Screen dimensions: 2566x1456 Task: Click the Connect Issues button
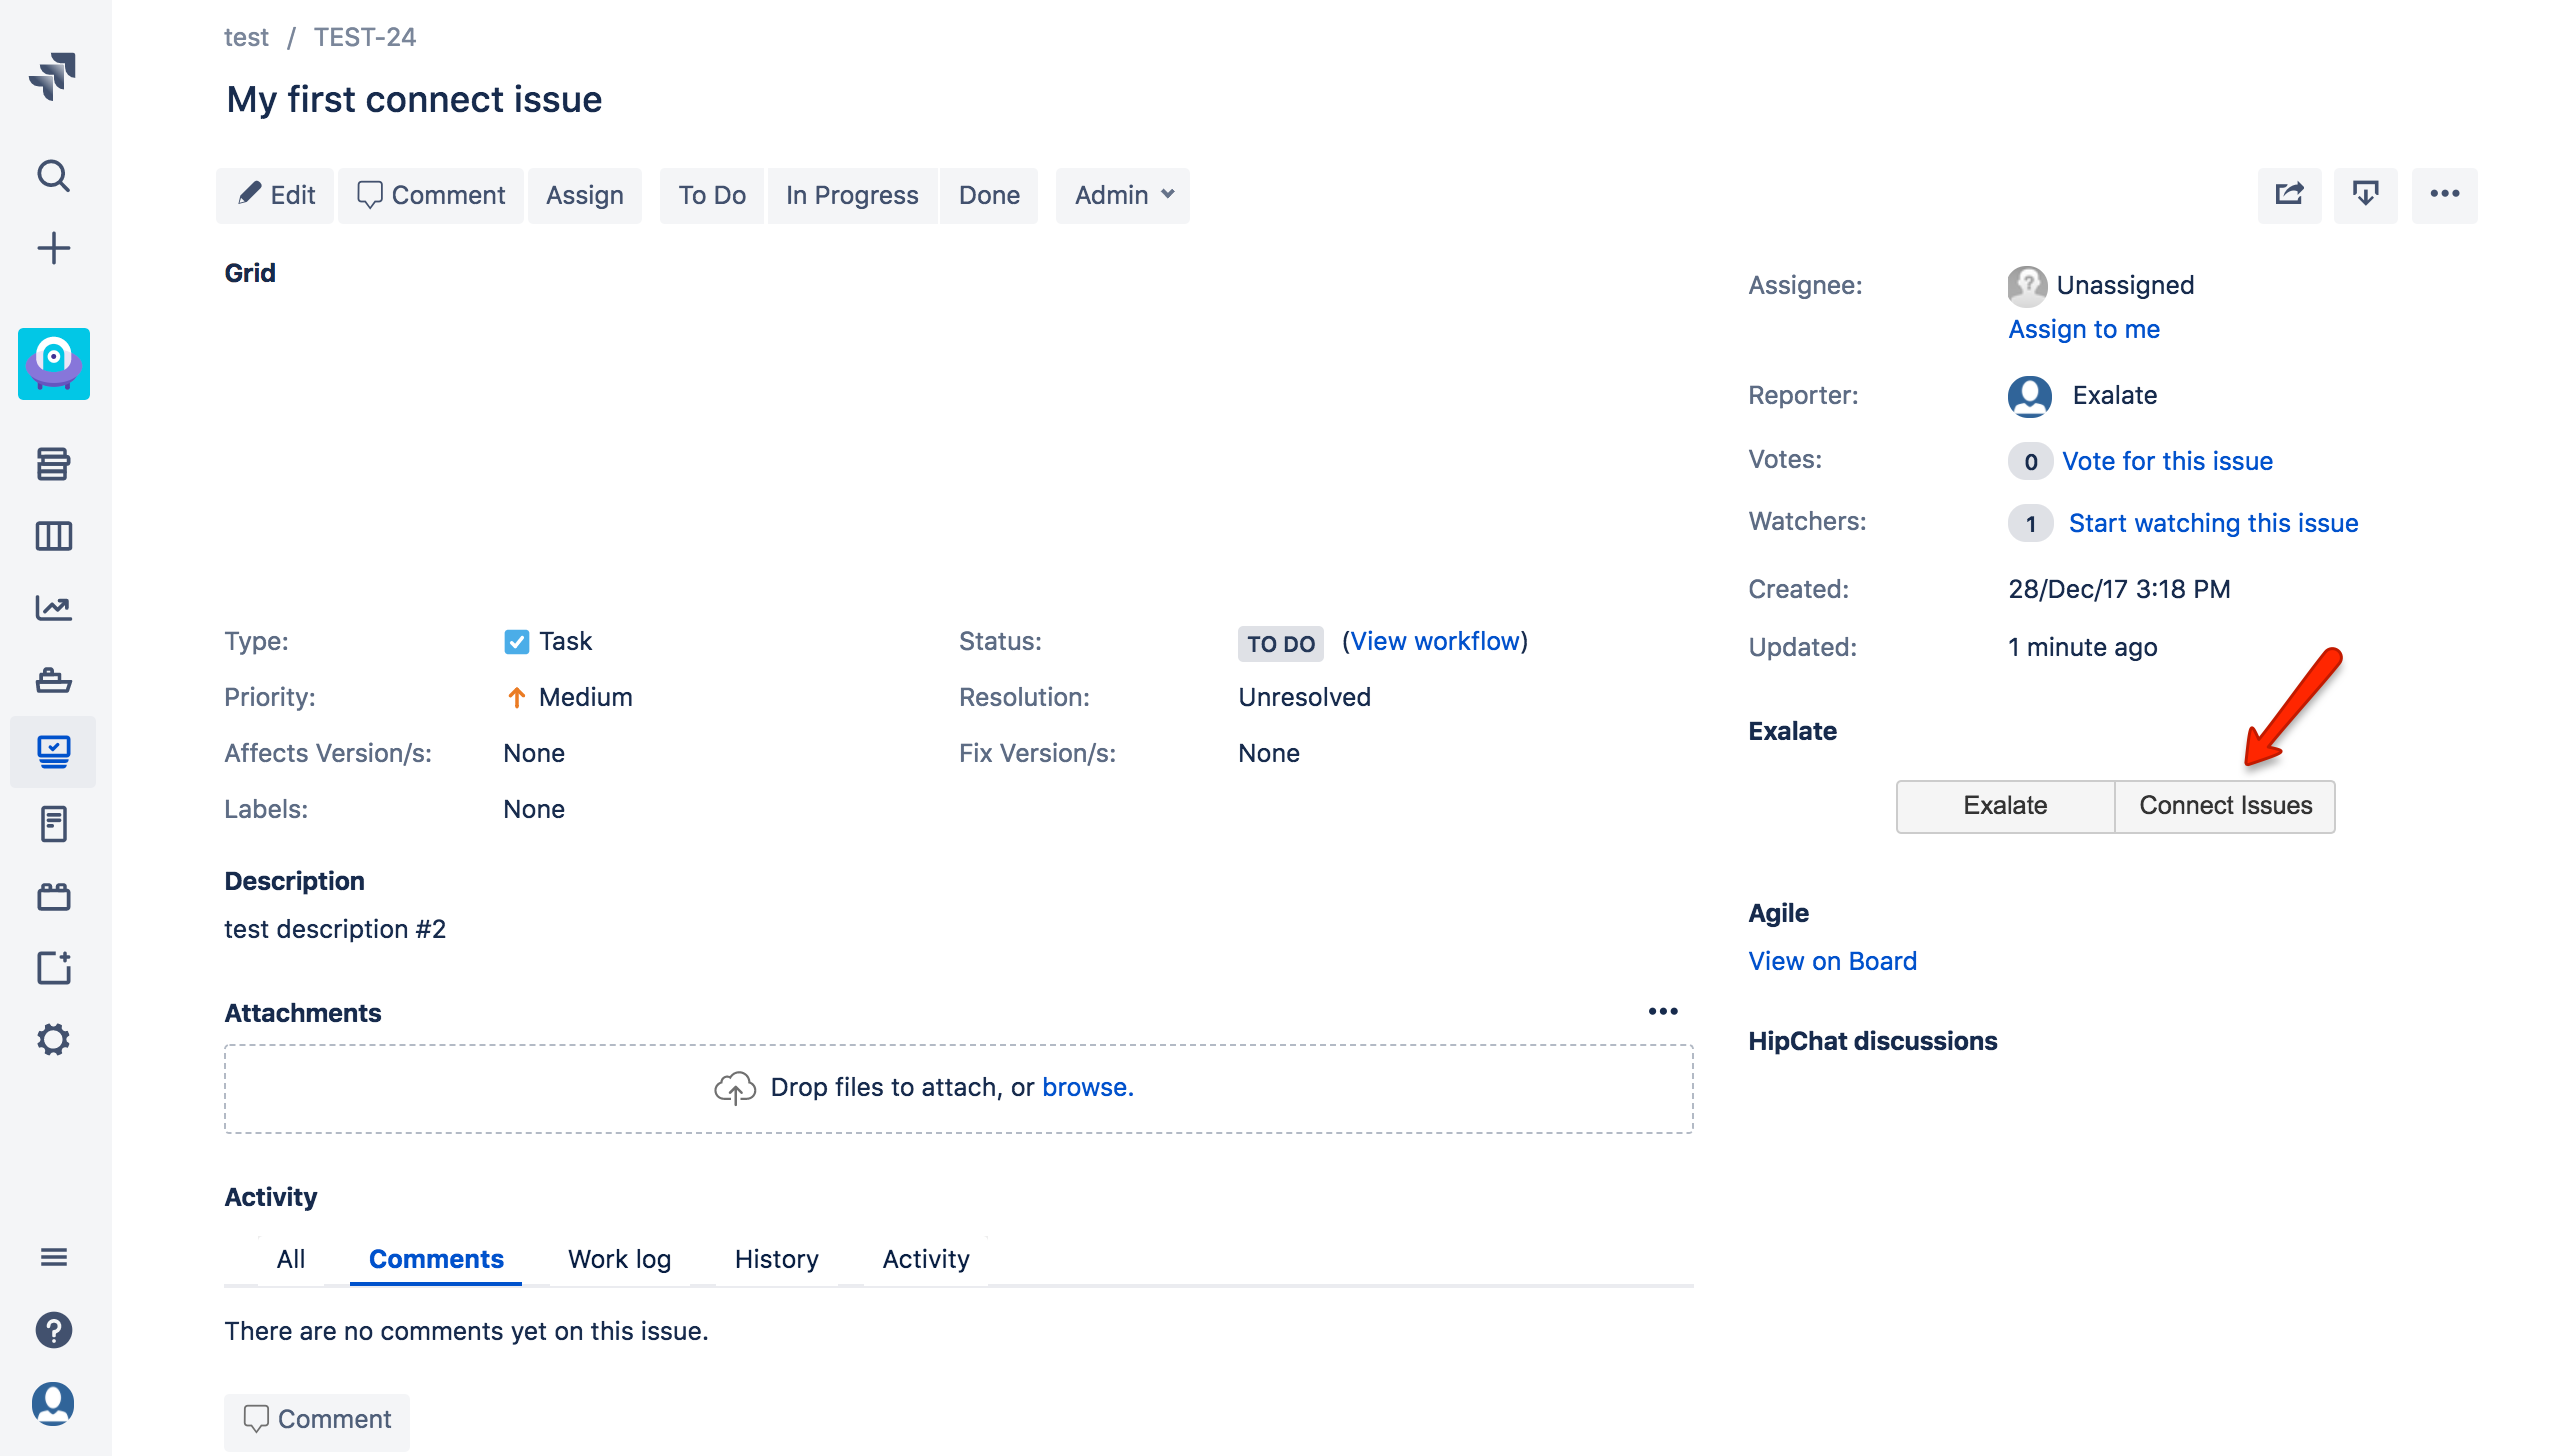tap(2225, 806)
